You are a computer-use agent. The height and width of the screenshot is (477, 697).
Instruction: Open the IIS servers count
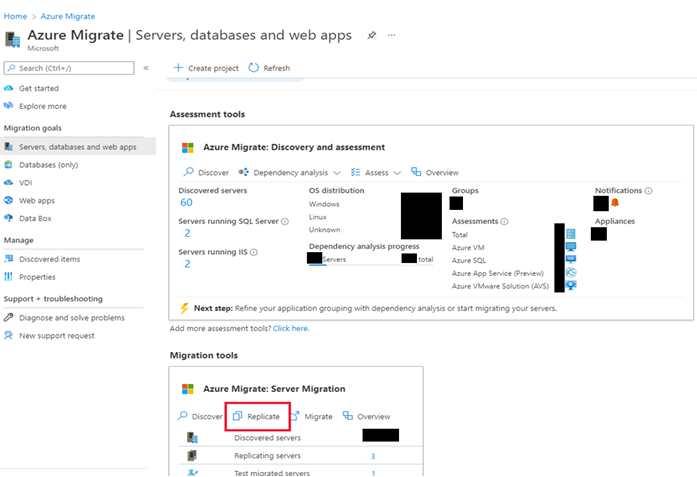coord(187,264)
